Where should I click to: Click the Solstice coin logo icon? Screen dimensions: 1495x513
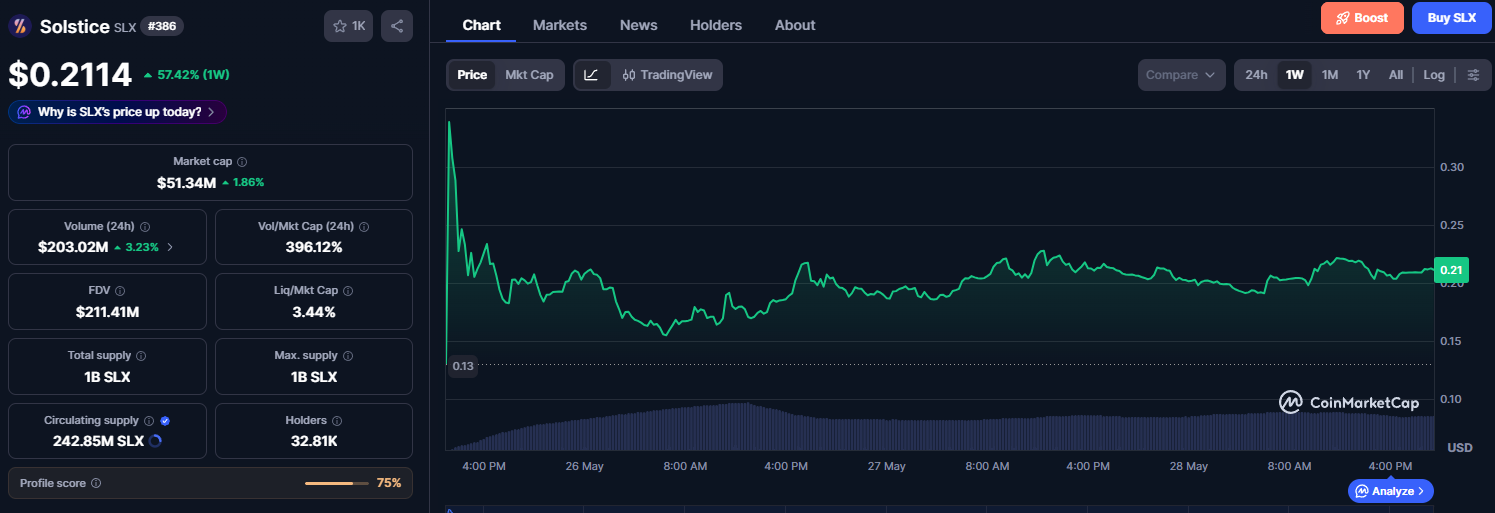[x=19, y=26]
